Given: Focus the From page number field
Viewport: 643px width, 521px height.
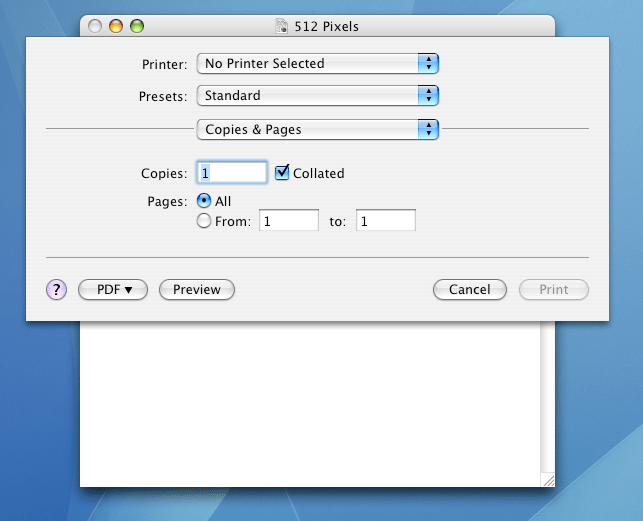Looking at the screenshot, I should point(289,221).
